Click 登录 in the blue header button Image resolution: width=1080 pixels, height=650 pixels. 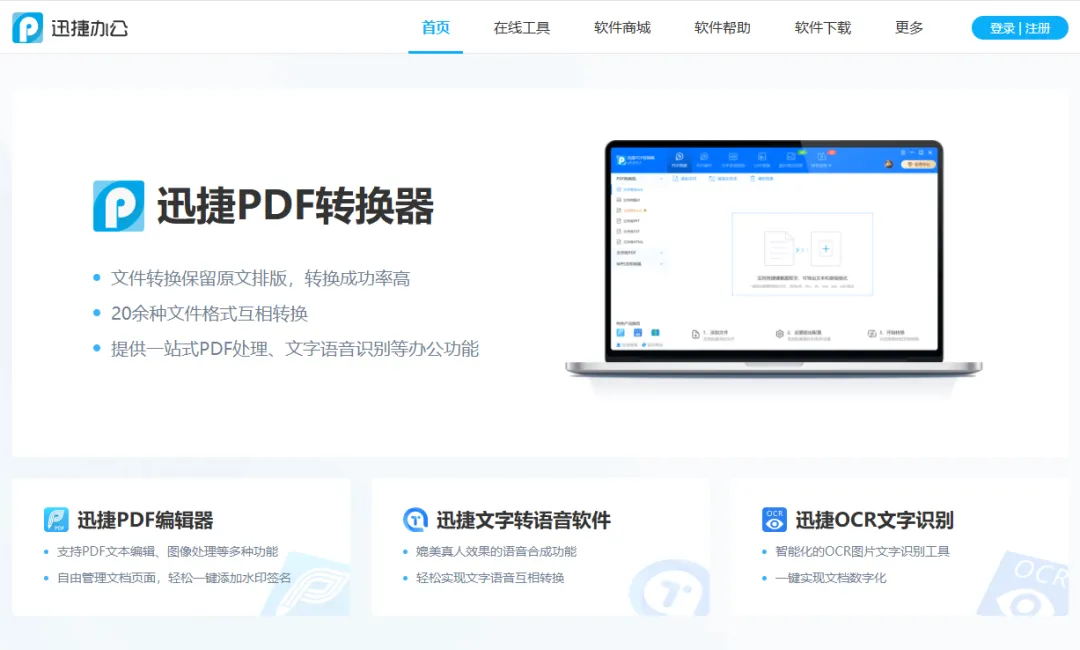point(1002,28)
